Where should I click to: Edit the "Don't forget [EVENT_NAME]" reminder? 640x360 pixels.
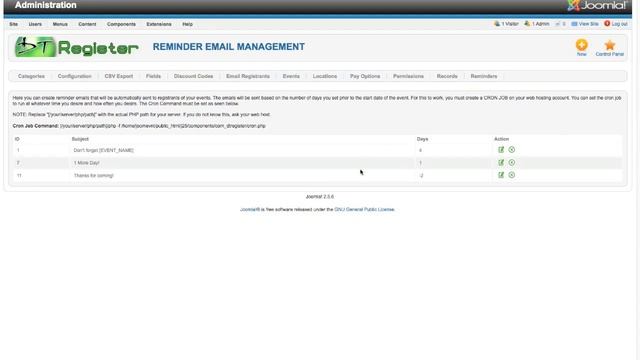501,150
